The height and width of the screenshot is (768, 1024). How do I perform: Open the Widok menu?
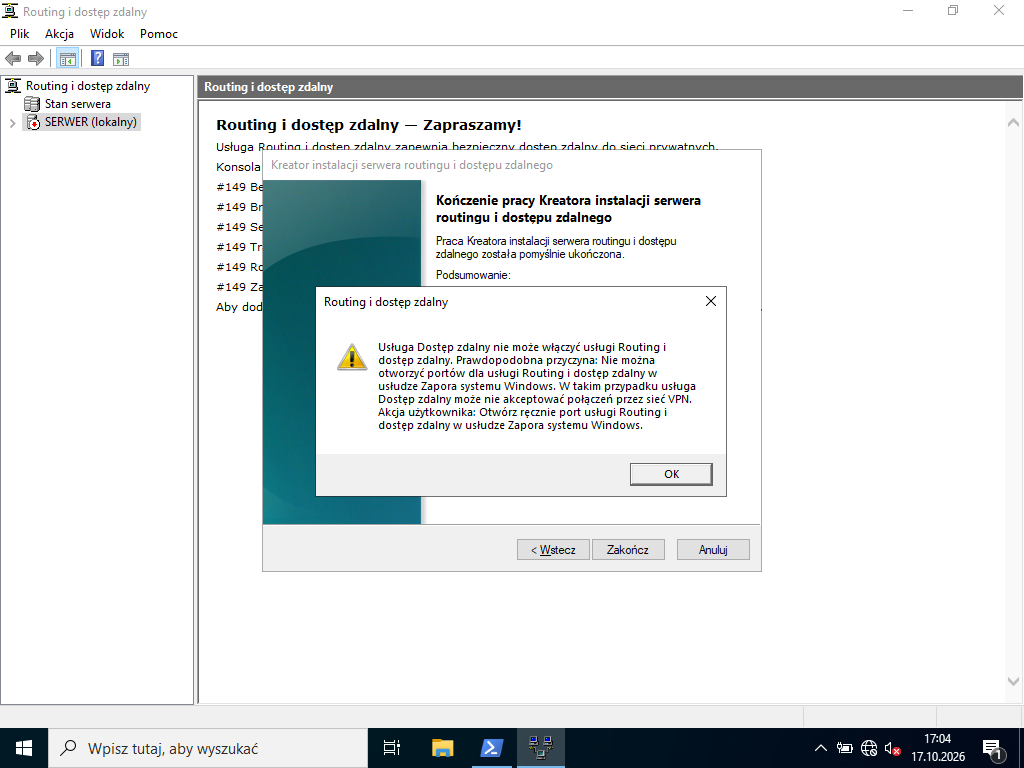click(107, 34)
